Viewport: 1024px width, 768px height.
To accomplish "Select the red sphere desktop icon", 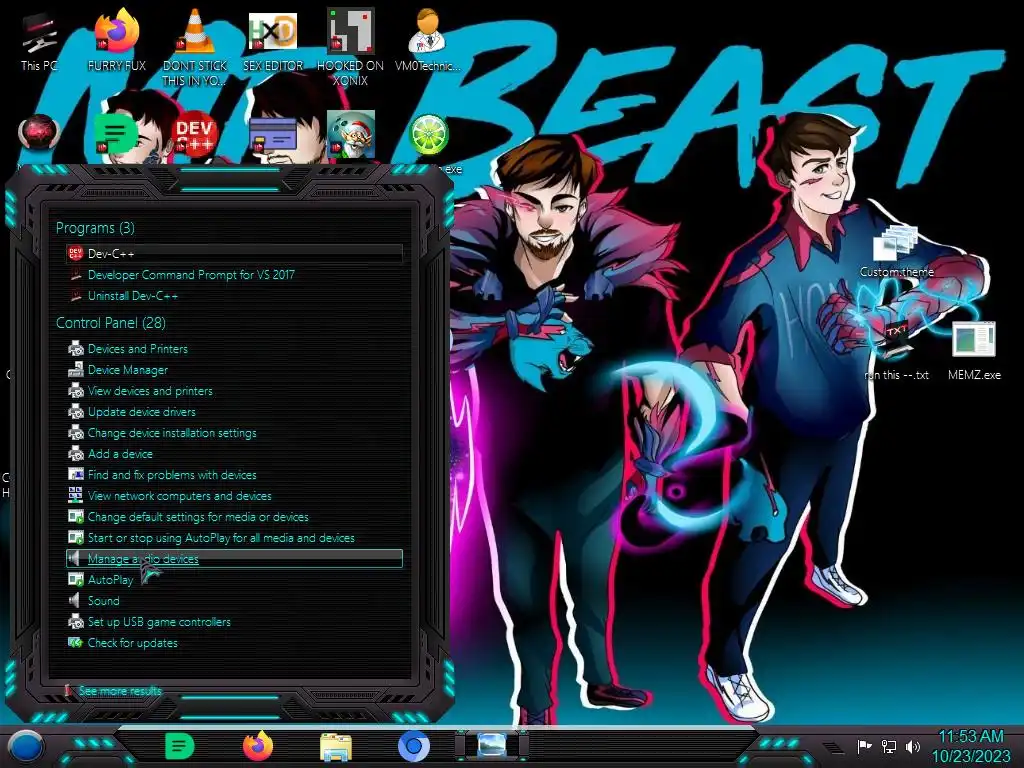I will [39, 135].
